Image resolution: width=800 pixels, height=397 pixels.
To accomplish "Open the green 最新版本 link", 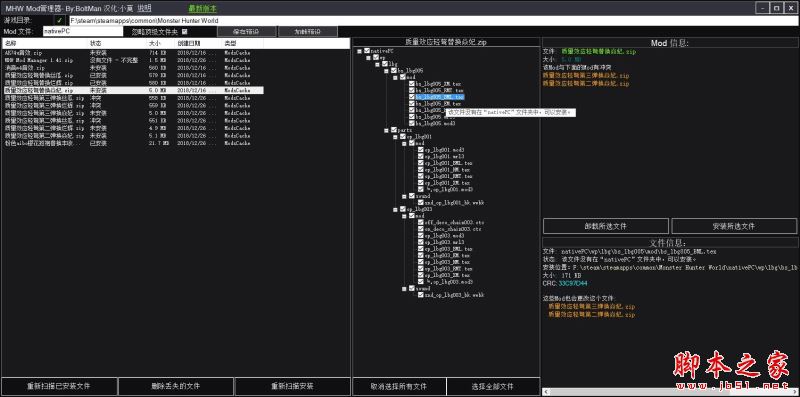I will pyautogui.click(x=203, y=9).
